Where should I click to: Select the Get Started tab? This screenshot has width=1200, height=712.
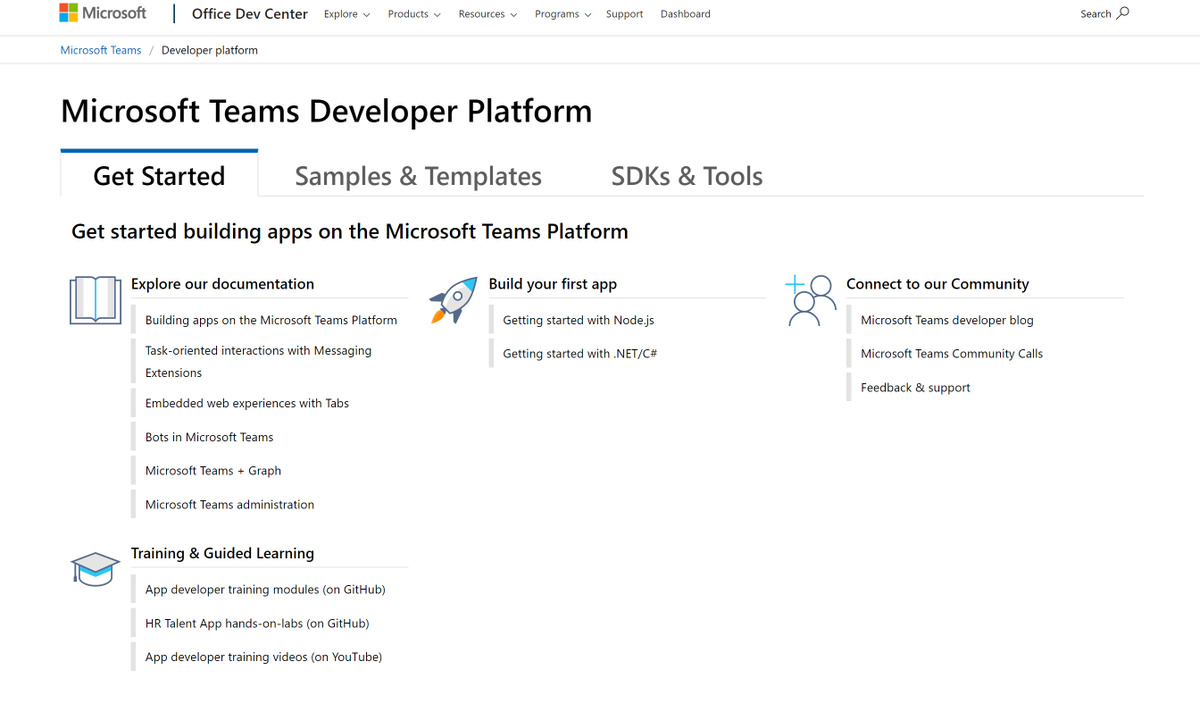pyautogui.click(x=159, y=174)
